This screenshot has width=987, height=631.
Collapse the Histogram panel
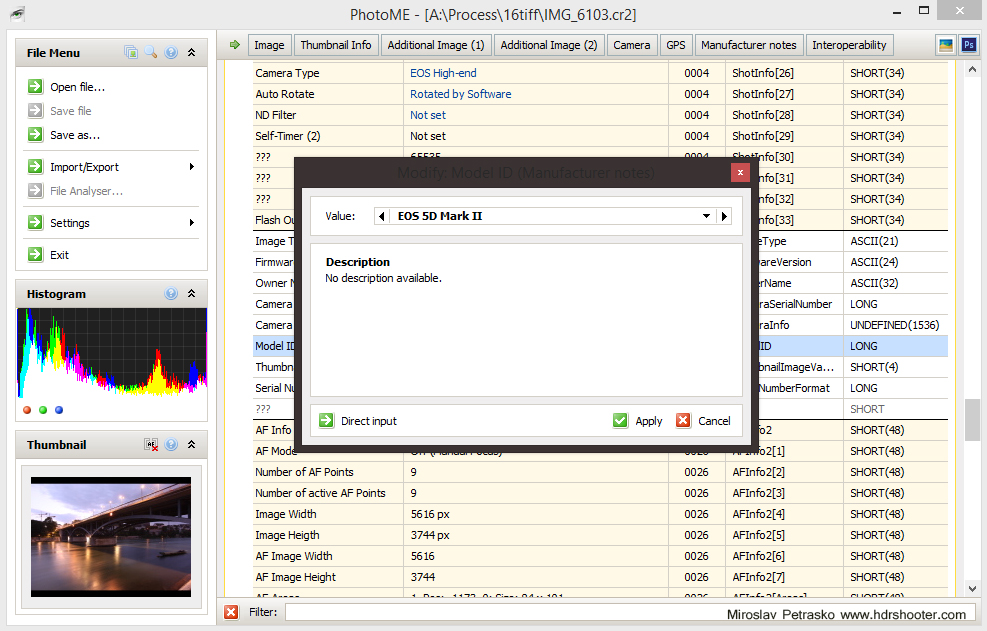point(191,293)
